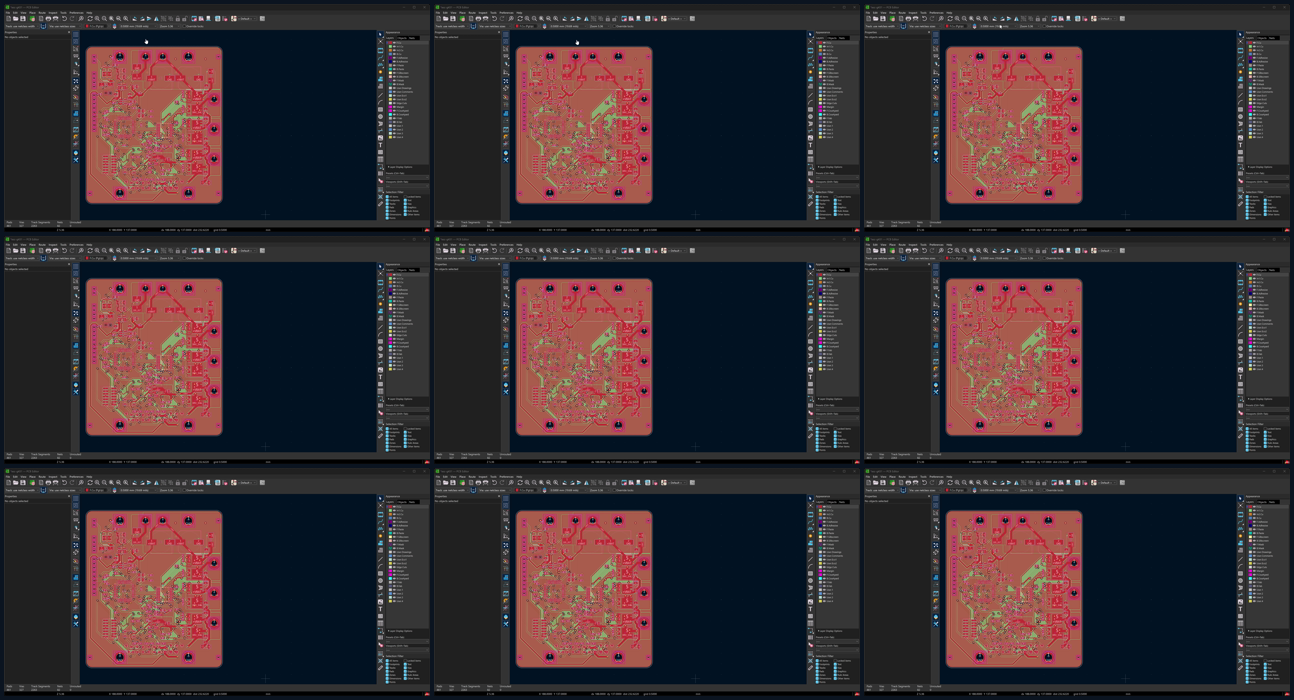Toggle Zones filter checkbox in the bottom-left window
Screen dimensions: 1294x700
(387, 675)
